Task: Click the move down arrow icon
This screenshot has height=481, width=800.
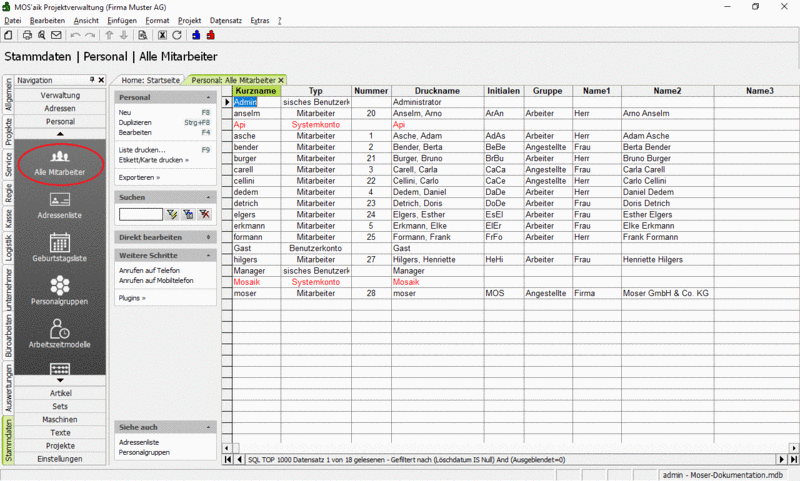Action: coord(123,35)
